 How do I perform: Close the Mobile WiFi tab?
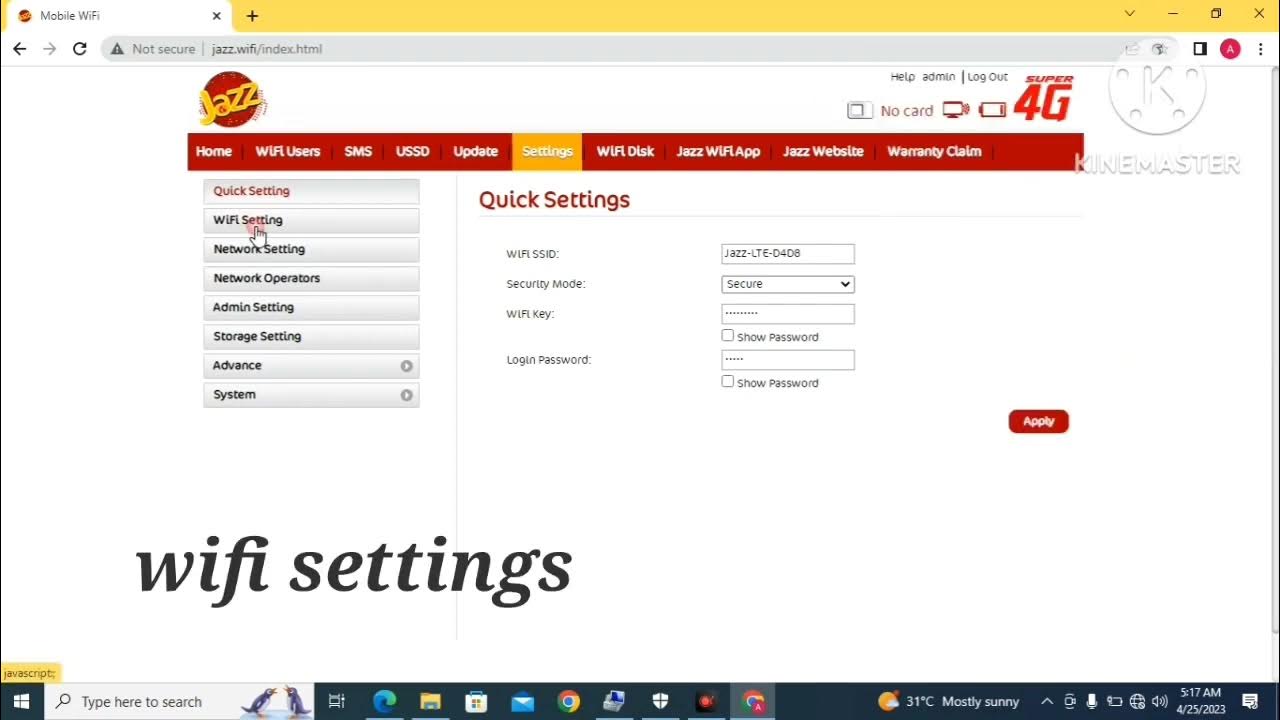point(216,15)
